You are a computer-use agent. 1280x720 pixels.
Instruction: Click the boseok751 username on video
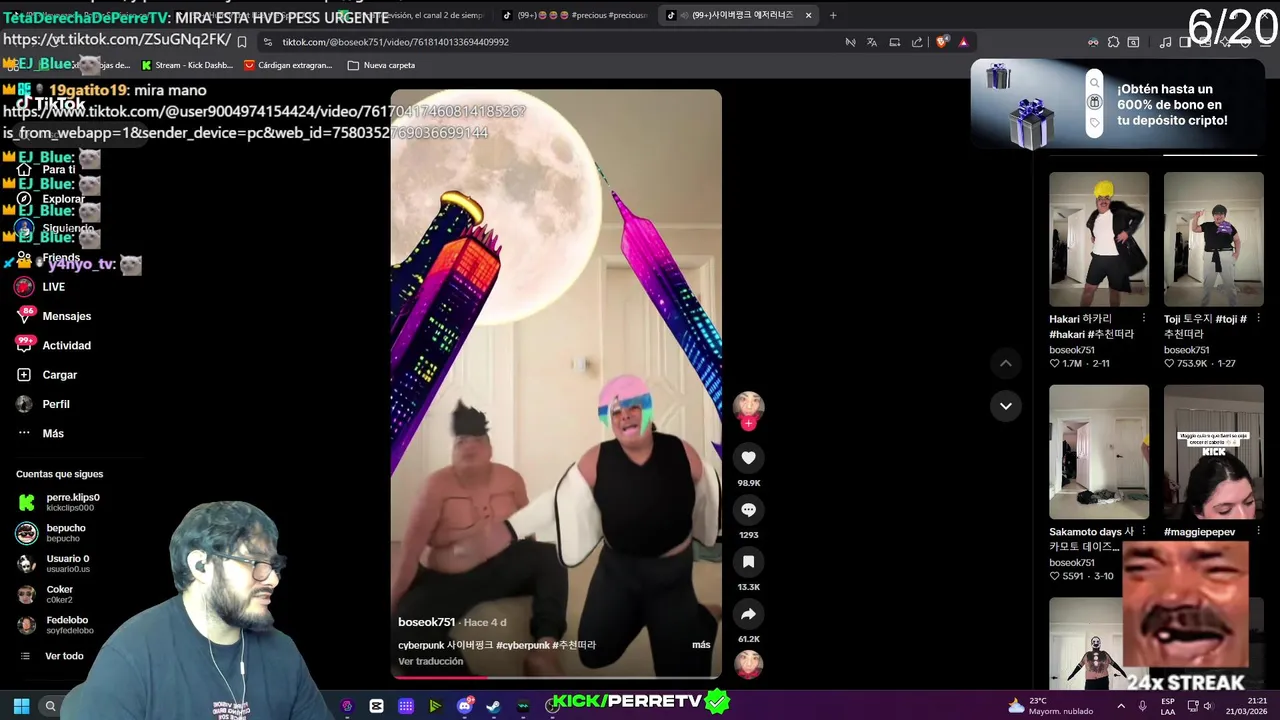coord(426,622)
